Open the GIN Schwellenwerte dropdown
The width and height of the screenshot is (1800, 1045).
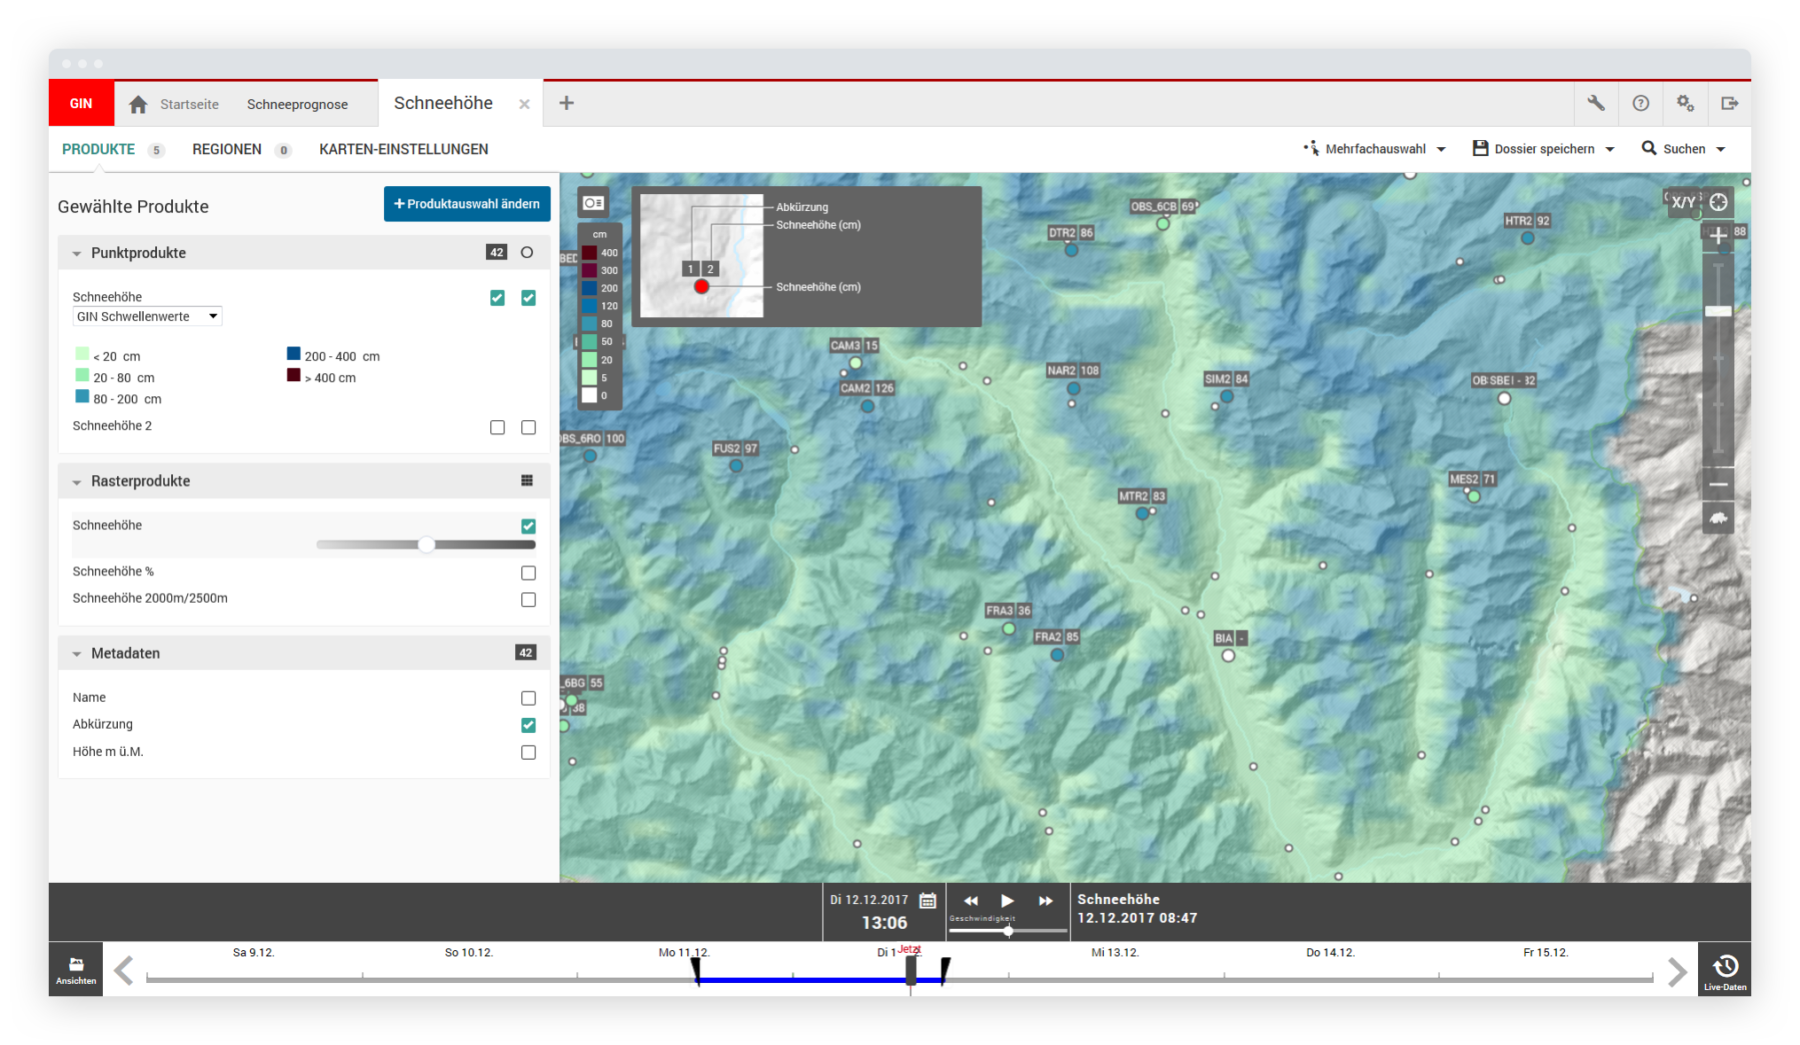click(x=147, y=317)
